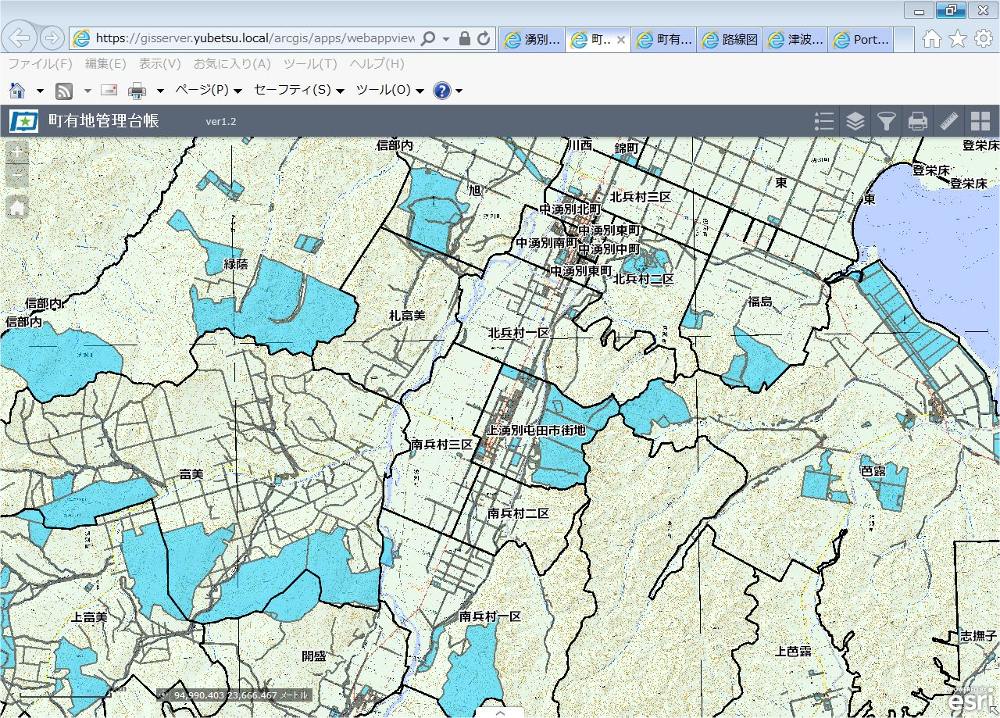The width and height of the screenshot is (1000, 718).
Task: Click the URL address field
Action: point(250,39)
